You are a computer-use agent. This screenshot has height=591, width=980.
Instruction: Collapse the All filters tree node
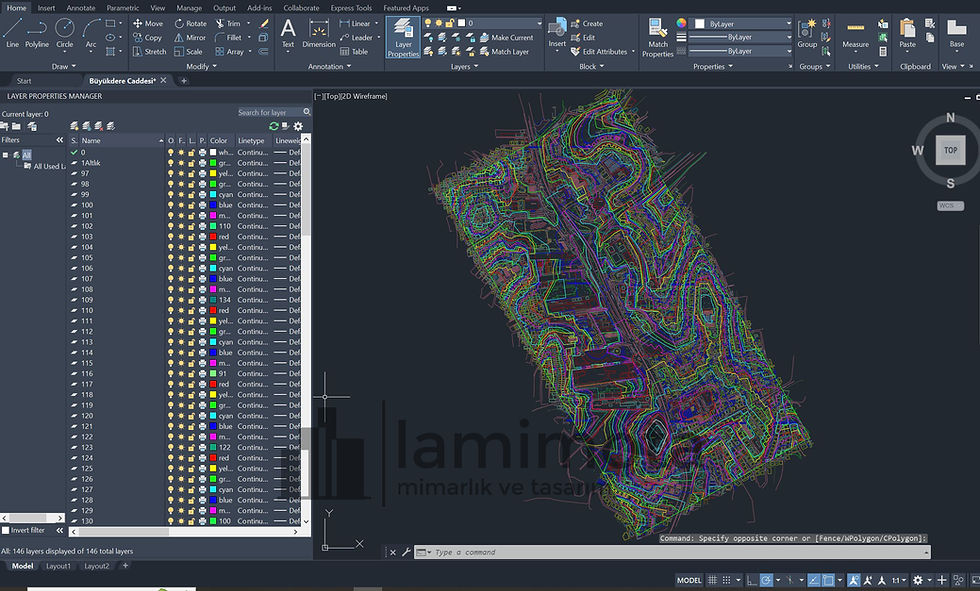6,155
